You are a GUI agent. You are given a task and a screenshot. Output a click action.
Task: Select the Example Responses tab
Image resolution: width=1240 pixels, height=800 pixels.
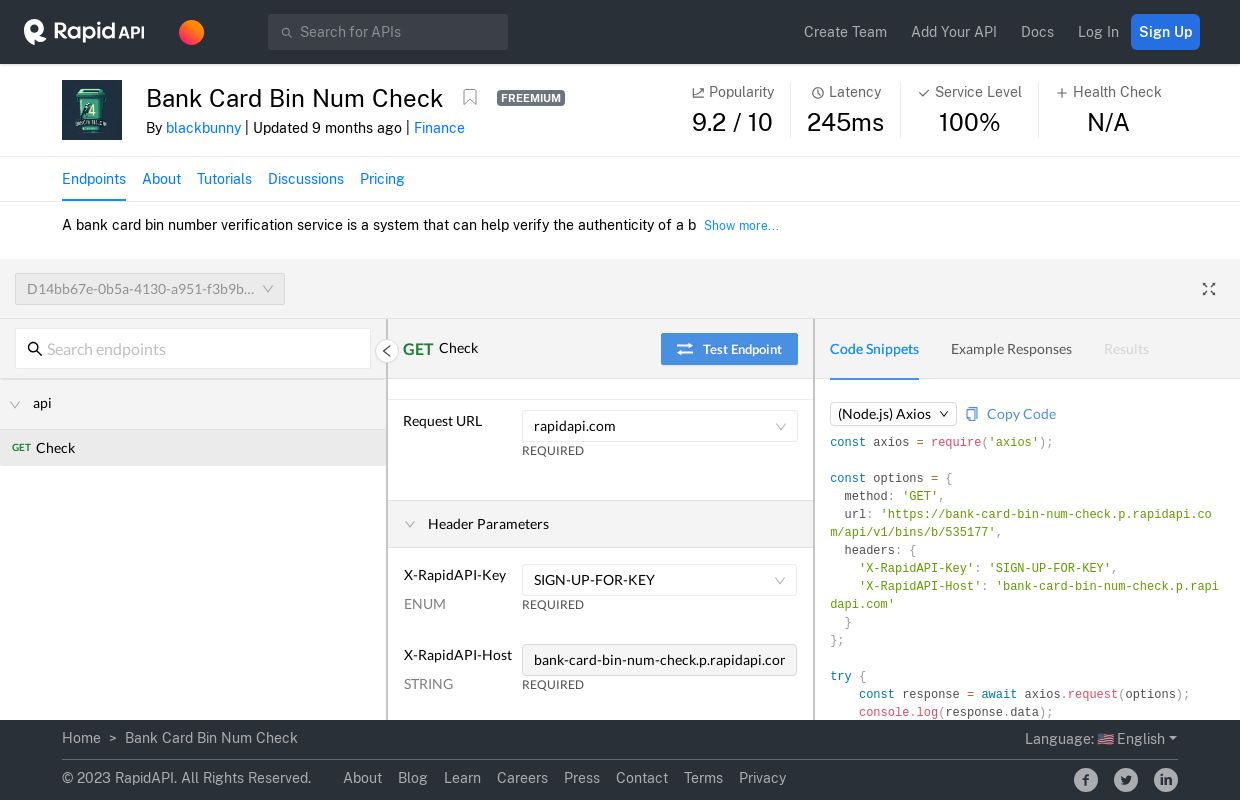click(x=1011, y=349)
